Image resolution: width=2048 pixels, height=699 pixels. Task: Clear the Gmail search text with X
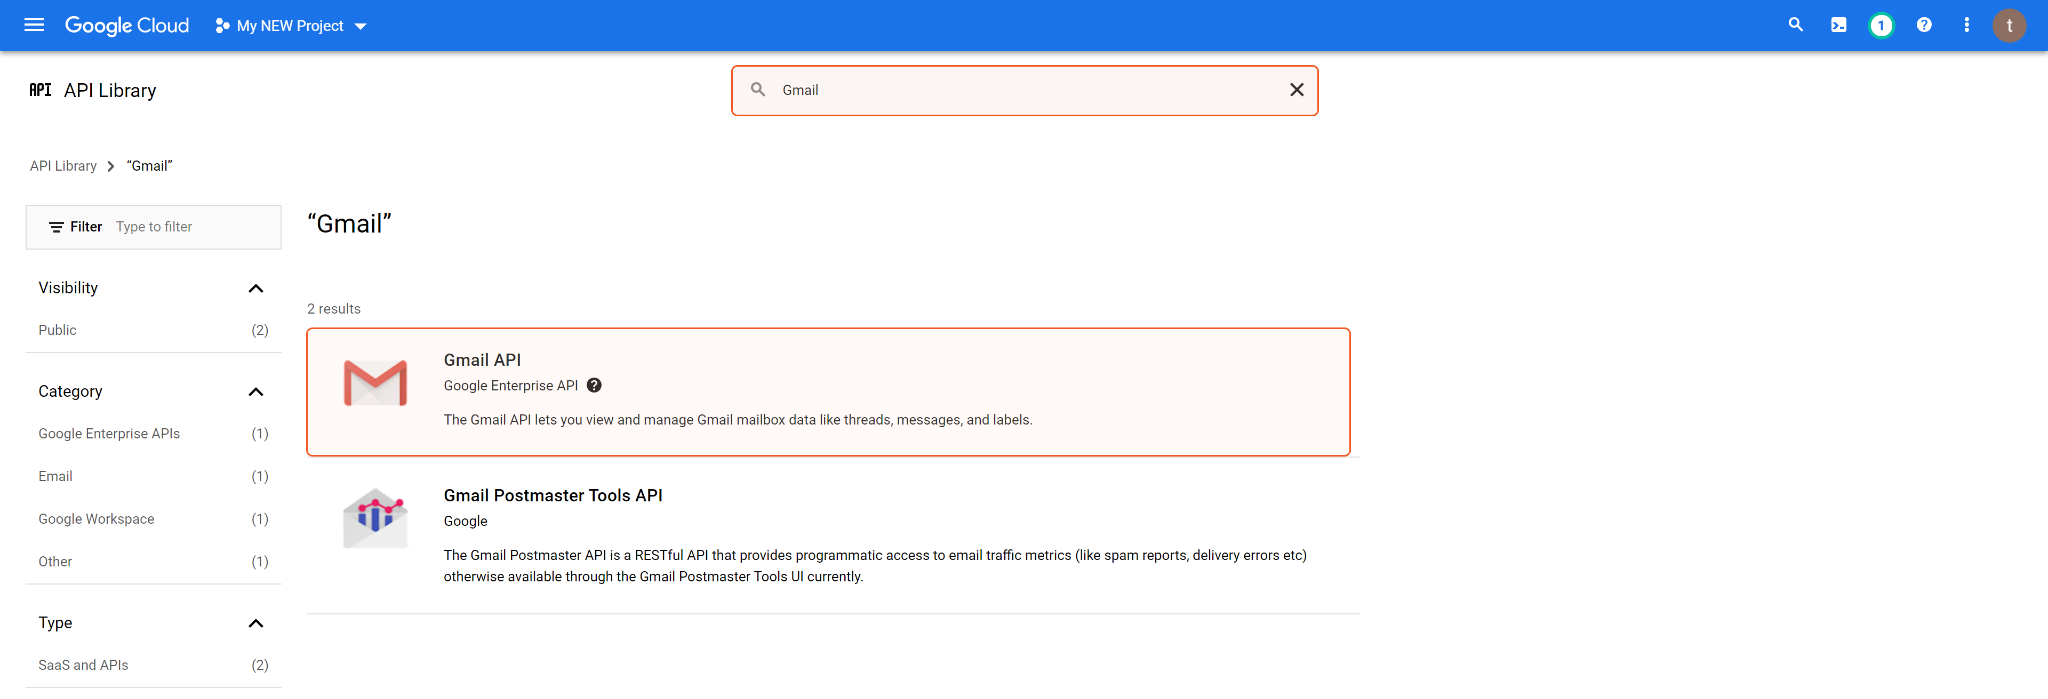[1296, 90]
